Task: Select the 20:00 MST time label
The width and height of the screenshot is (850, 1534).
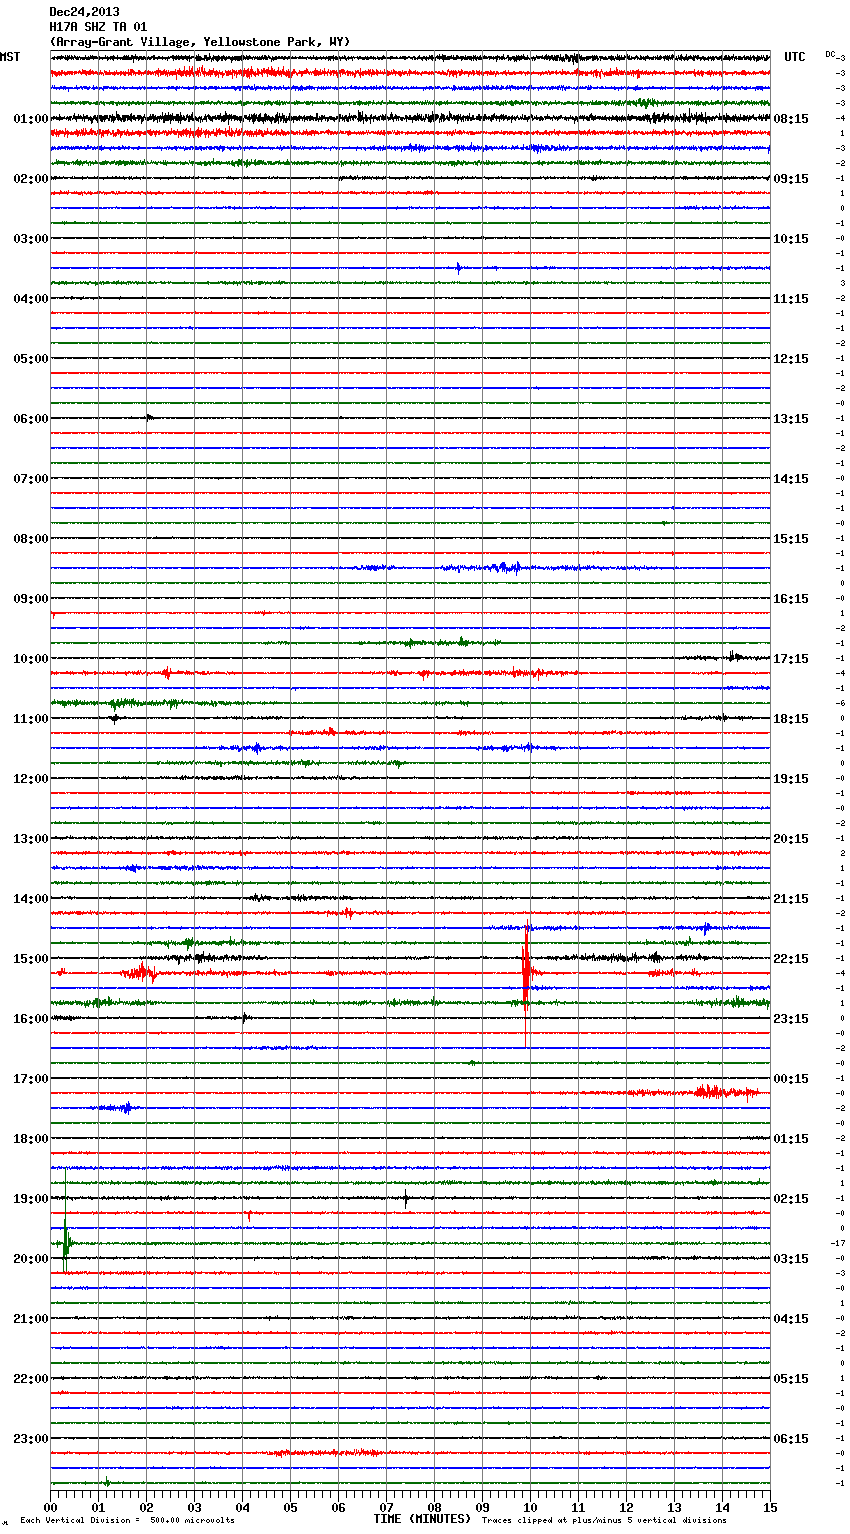Action: click(x=31, y=1259)
